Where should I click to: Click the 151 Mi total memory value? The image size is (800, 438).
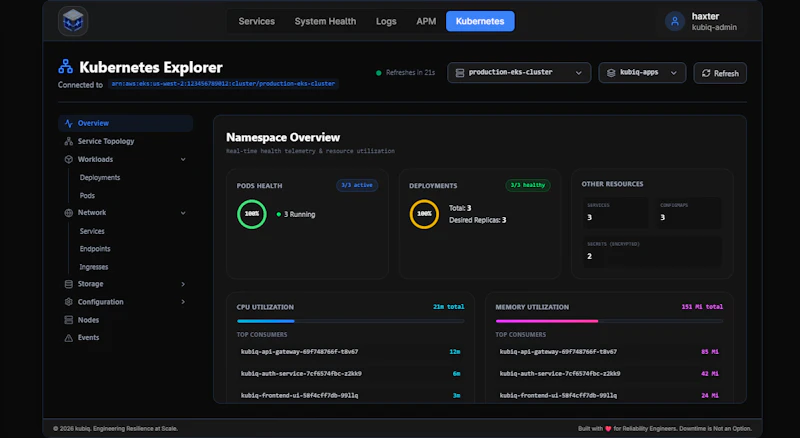702,307
